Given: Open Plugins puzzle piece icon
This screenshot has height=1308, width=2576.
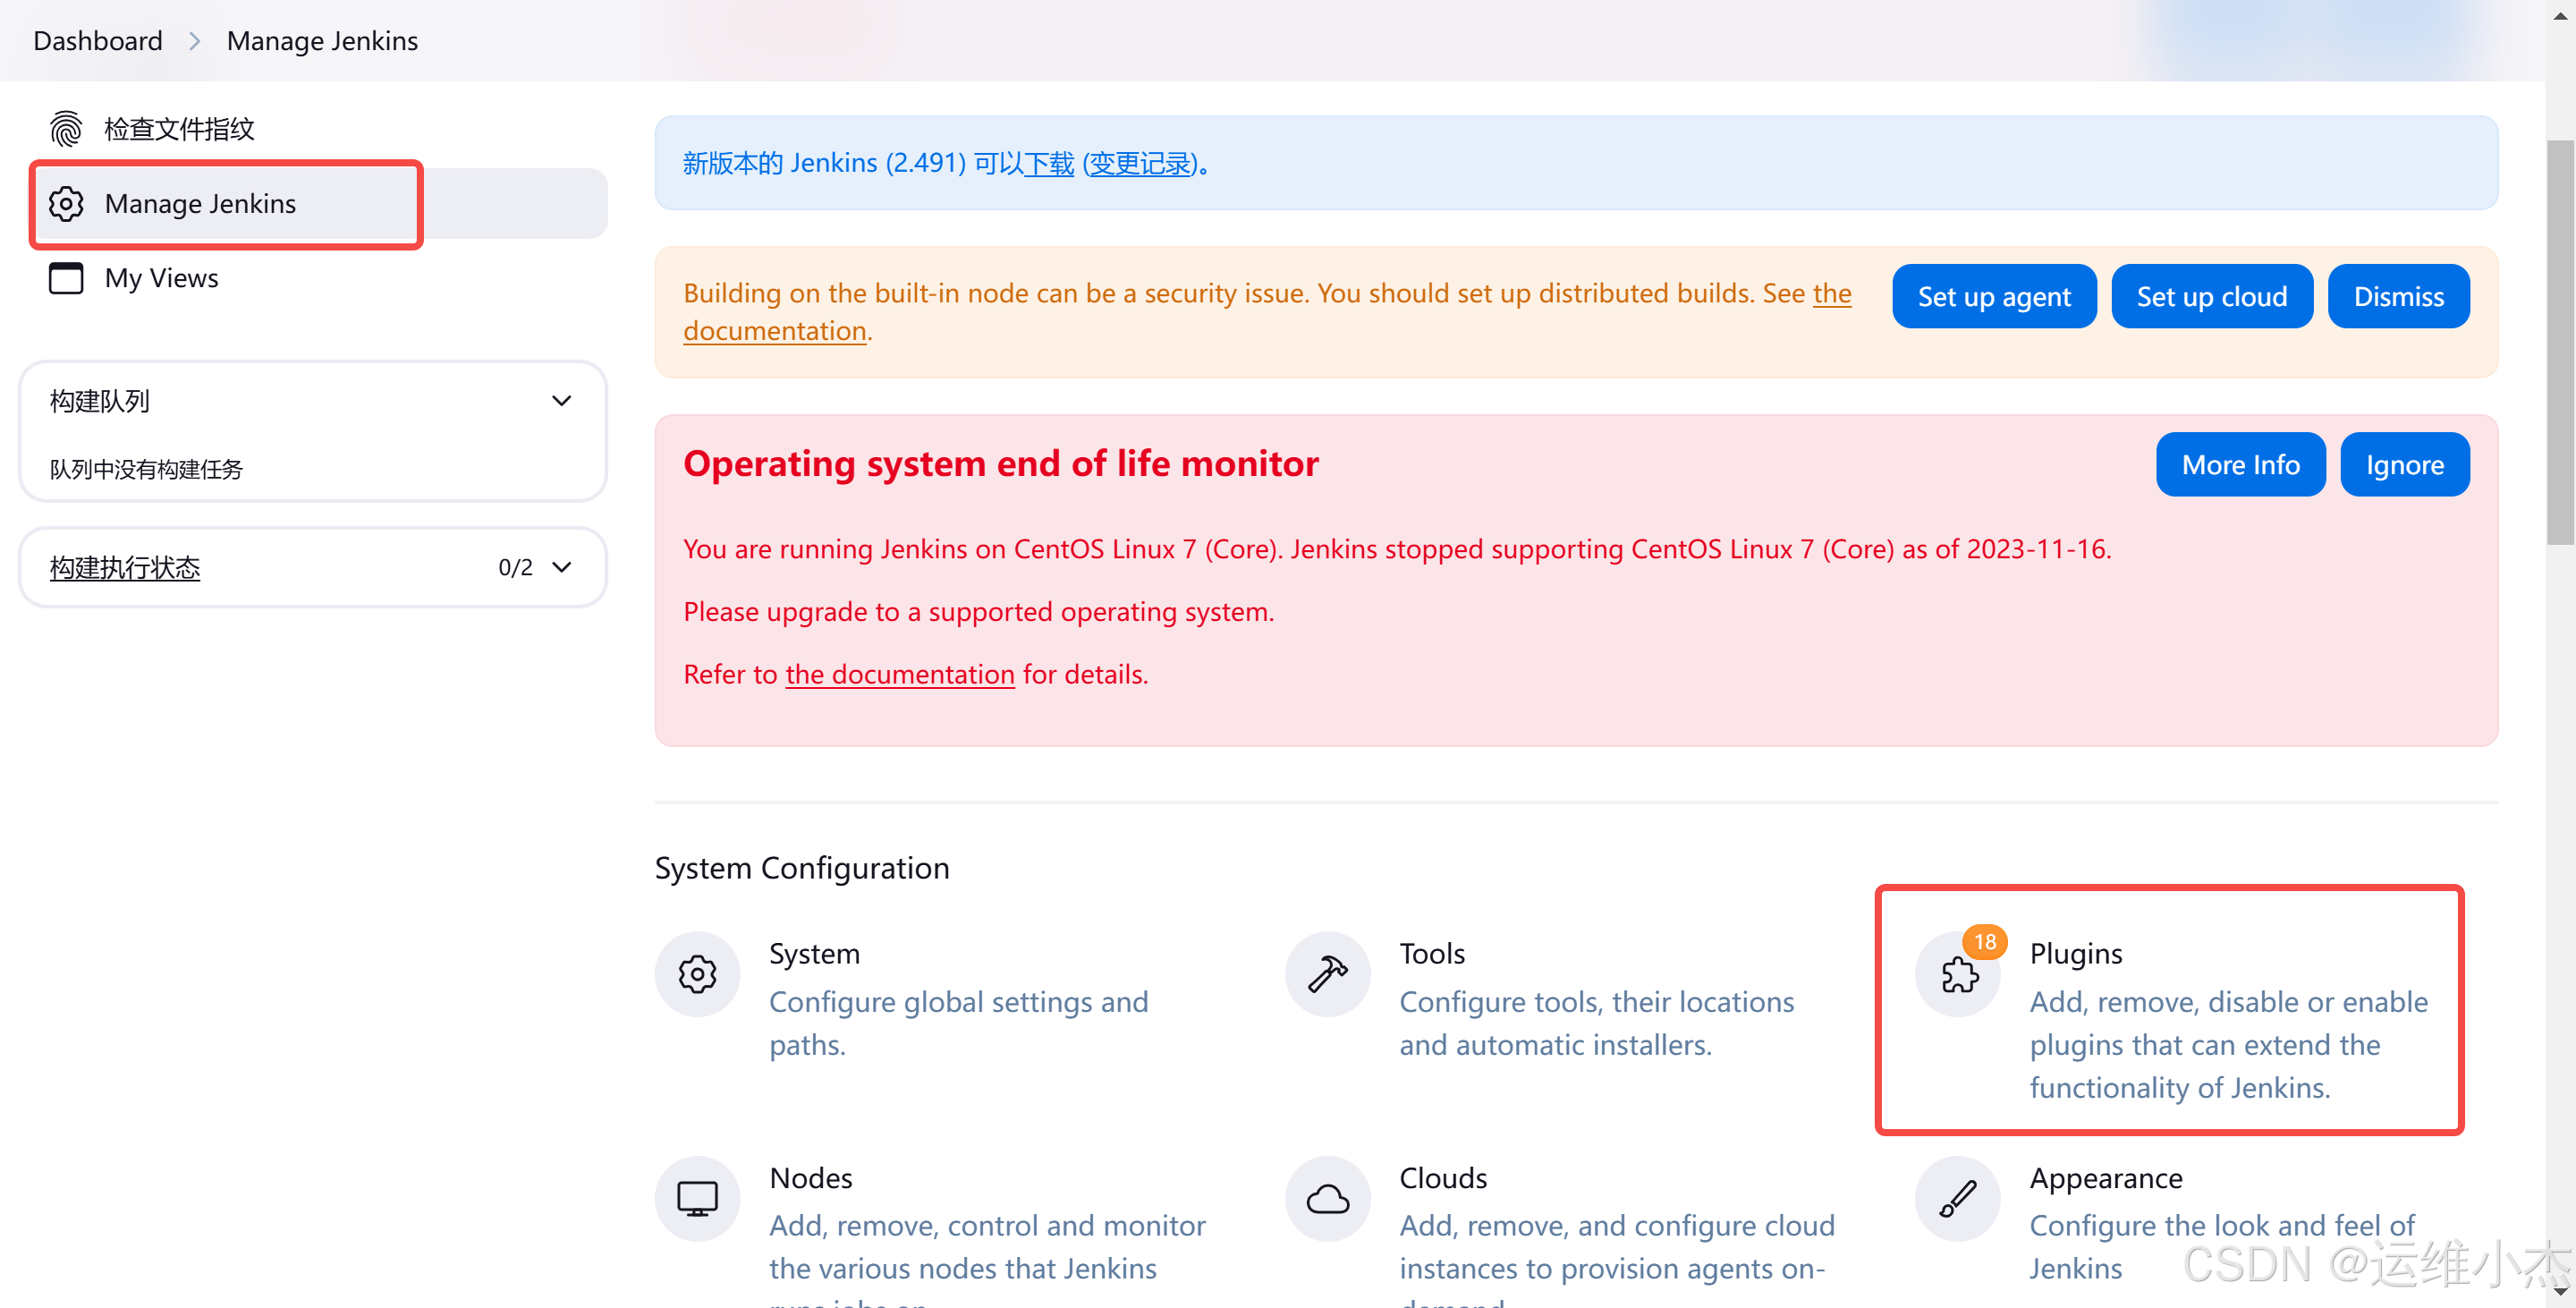Looking at the screenshot, I should click(1958, 975).
